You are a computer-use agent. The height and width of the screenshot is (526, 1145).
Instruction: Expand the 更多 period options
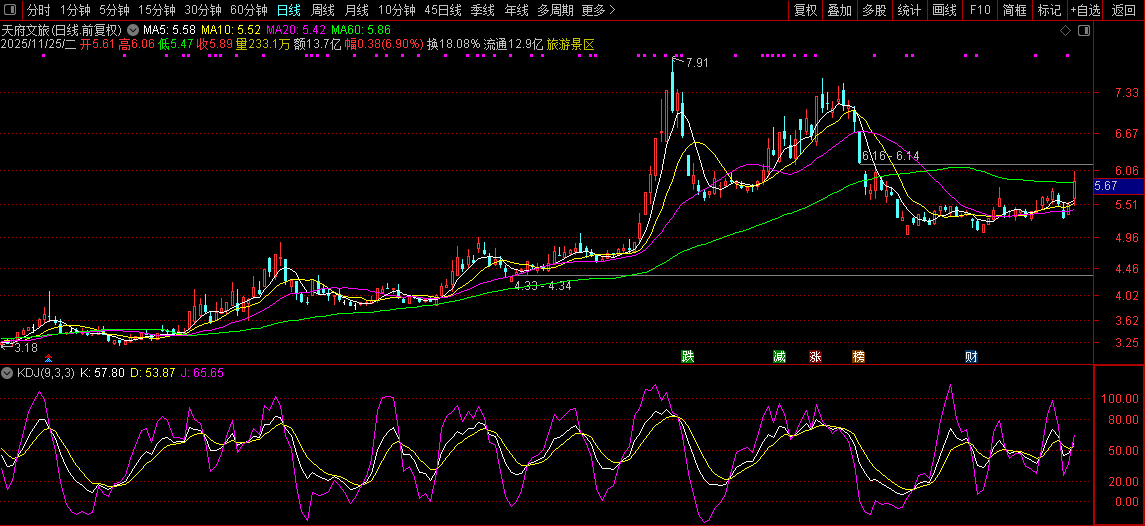pos(598,10)
